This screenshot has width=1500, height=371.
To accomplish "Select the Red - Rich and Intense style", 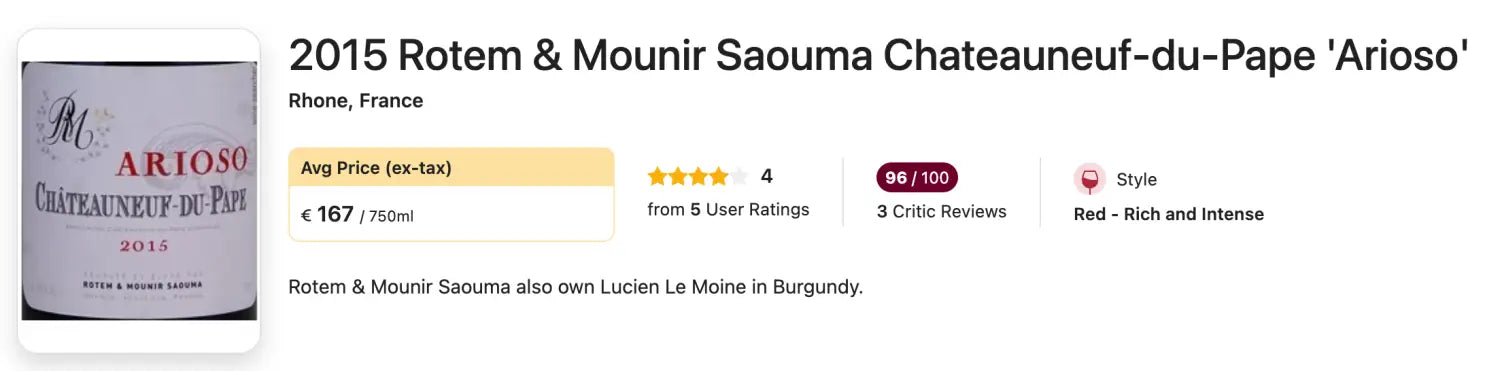I will (1169, 214).
